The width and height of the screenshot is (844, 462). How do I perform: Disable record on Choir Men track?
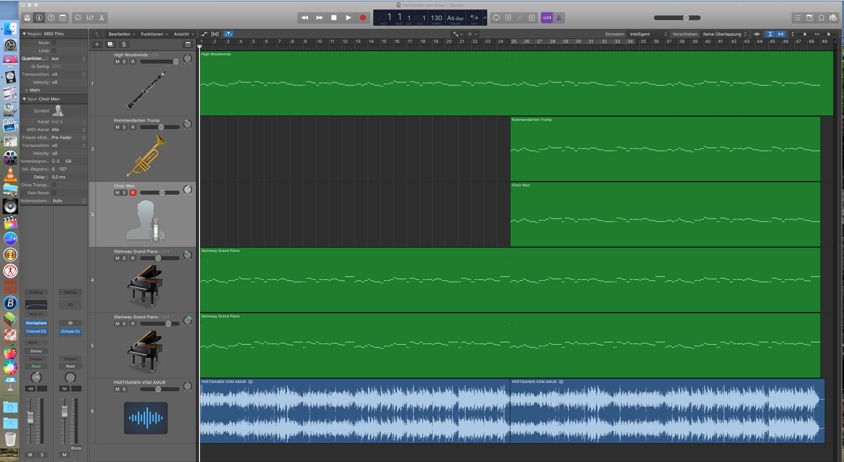[x=132, y=193]
